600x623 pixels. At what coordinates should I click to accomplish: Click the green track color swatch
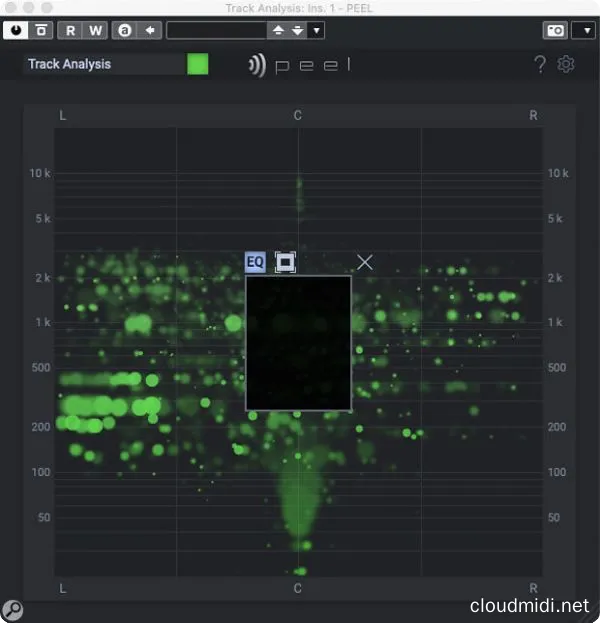point(198,64)
